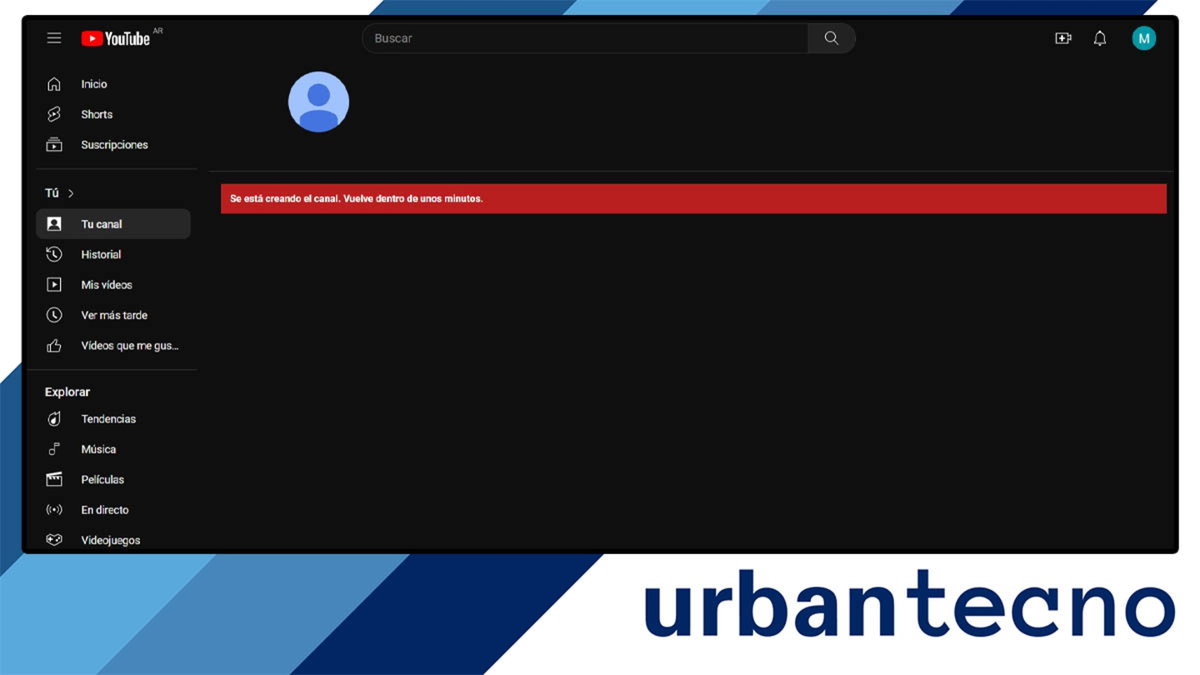
Task: Open Videojuegos in Explorar
Action: [x=113, y=540]
